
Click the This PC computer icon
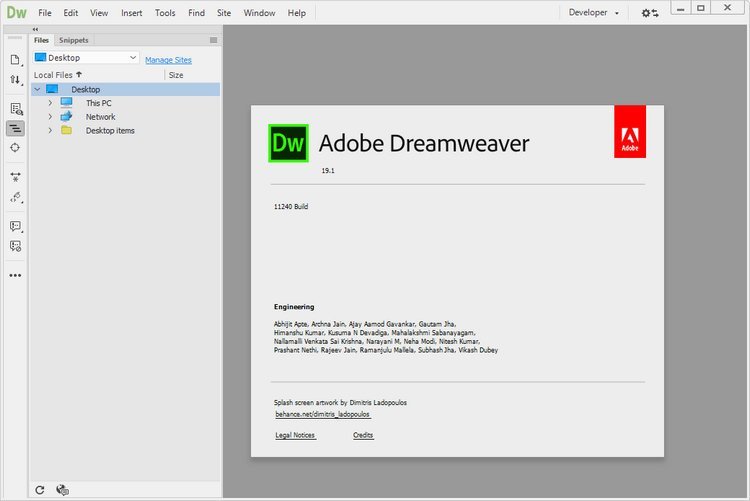tap(66, 102)
